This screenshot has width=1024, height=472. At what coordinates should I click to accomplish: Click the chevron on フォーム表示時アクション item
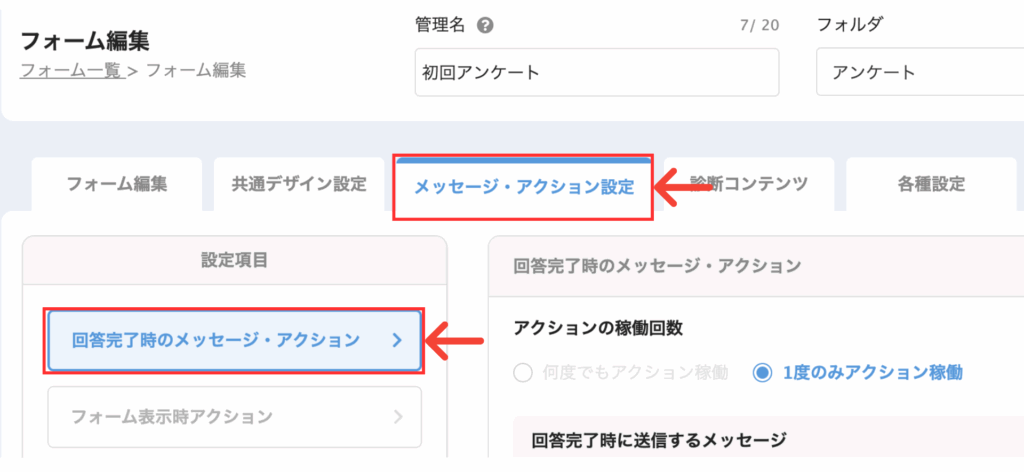(399, 417)
